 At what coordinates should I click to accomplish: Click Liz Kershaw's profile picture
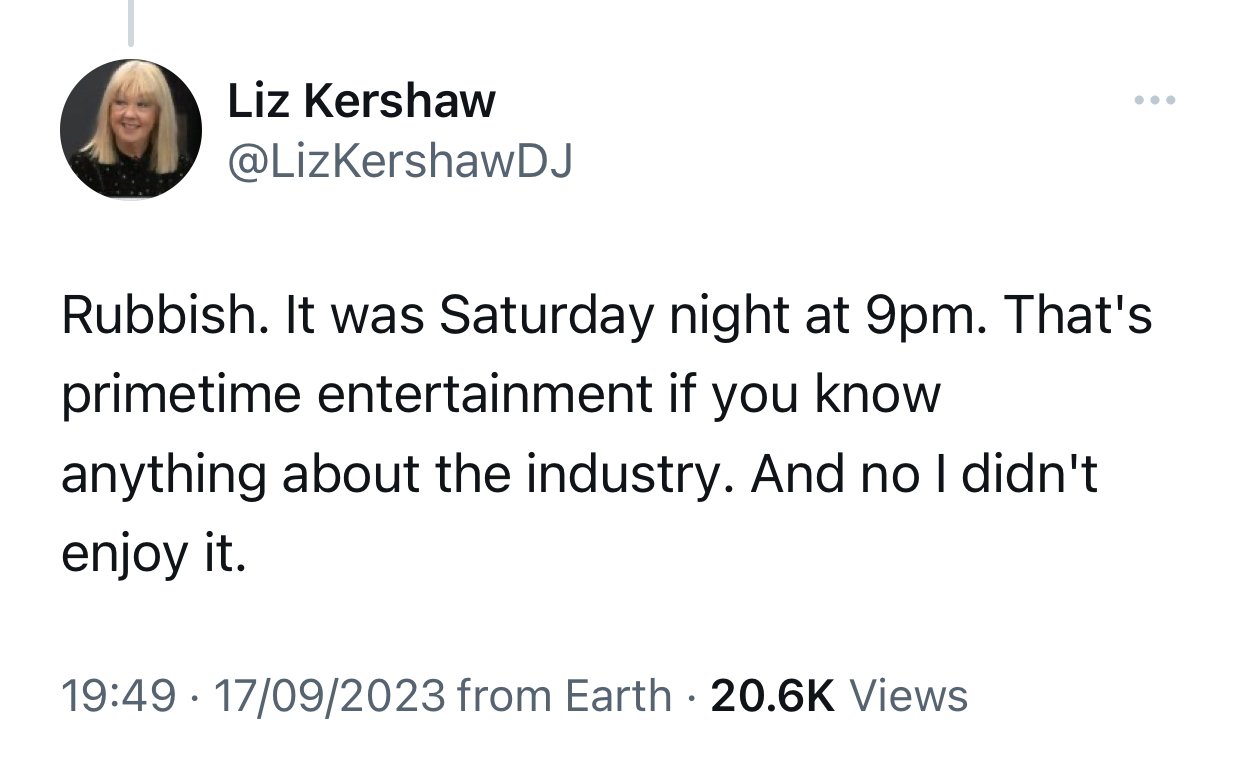pyautogui.click(x=131, y=129)
